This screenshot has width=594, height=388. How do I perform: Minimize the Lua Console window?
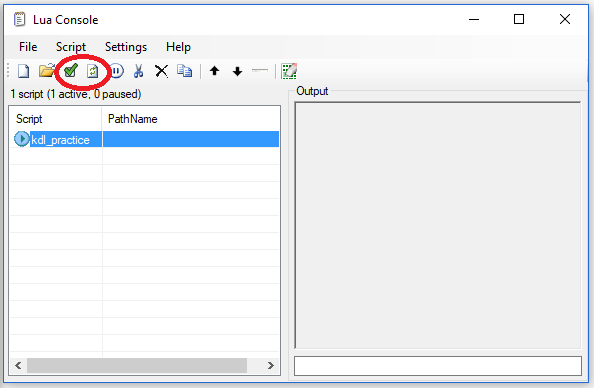[x=474, y=19]
